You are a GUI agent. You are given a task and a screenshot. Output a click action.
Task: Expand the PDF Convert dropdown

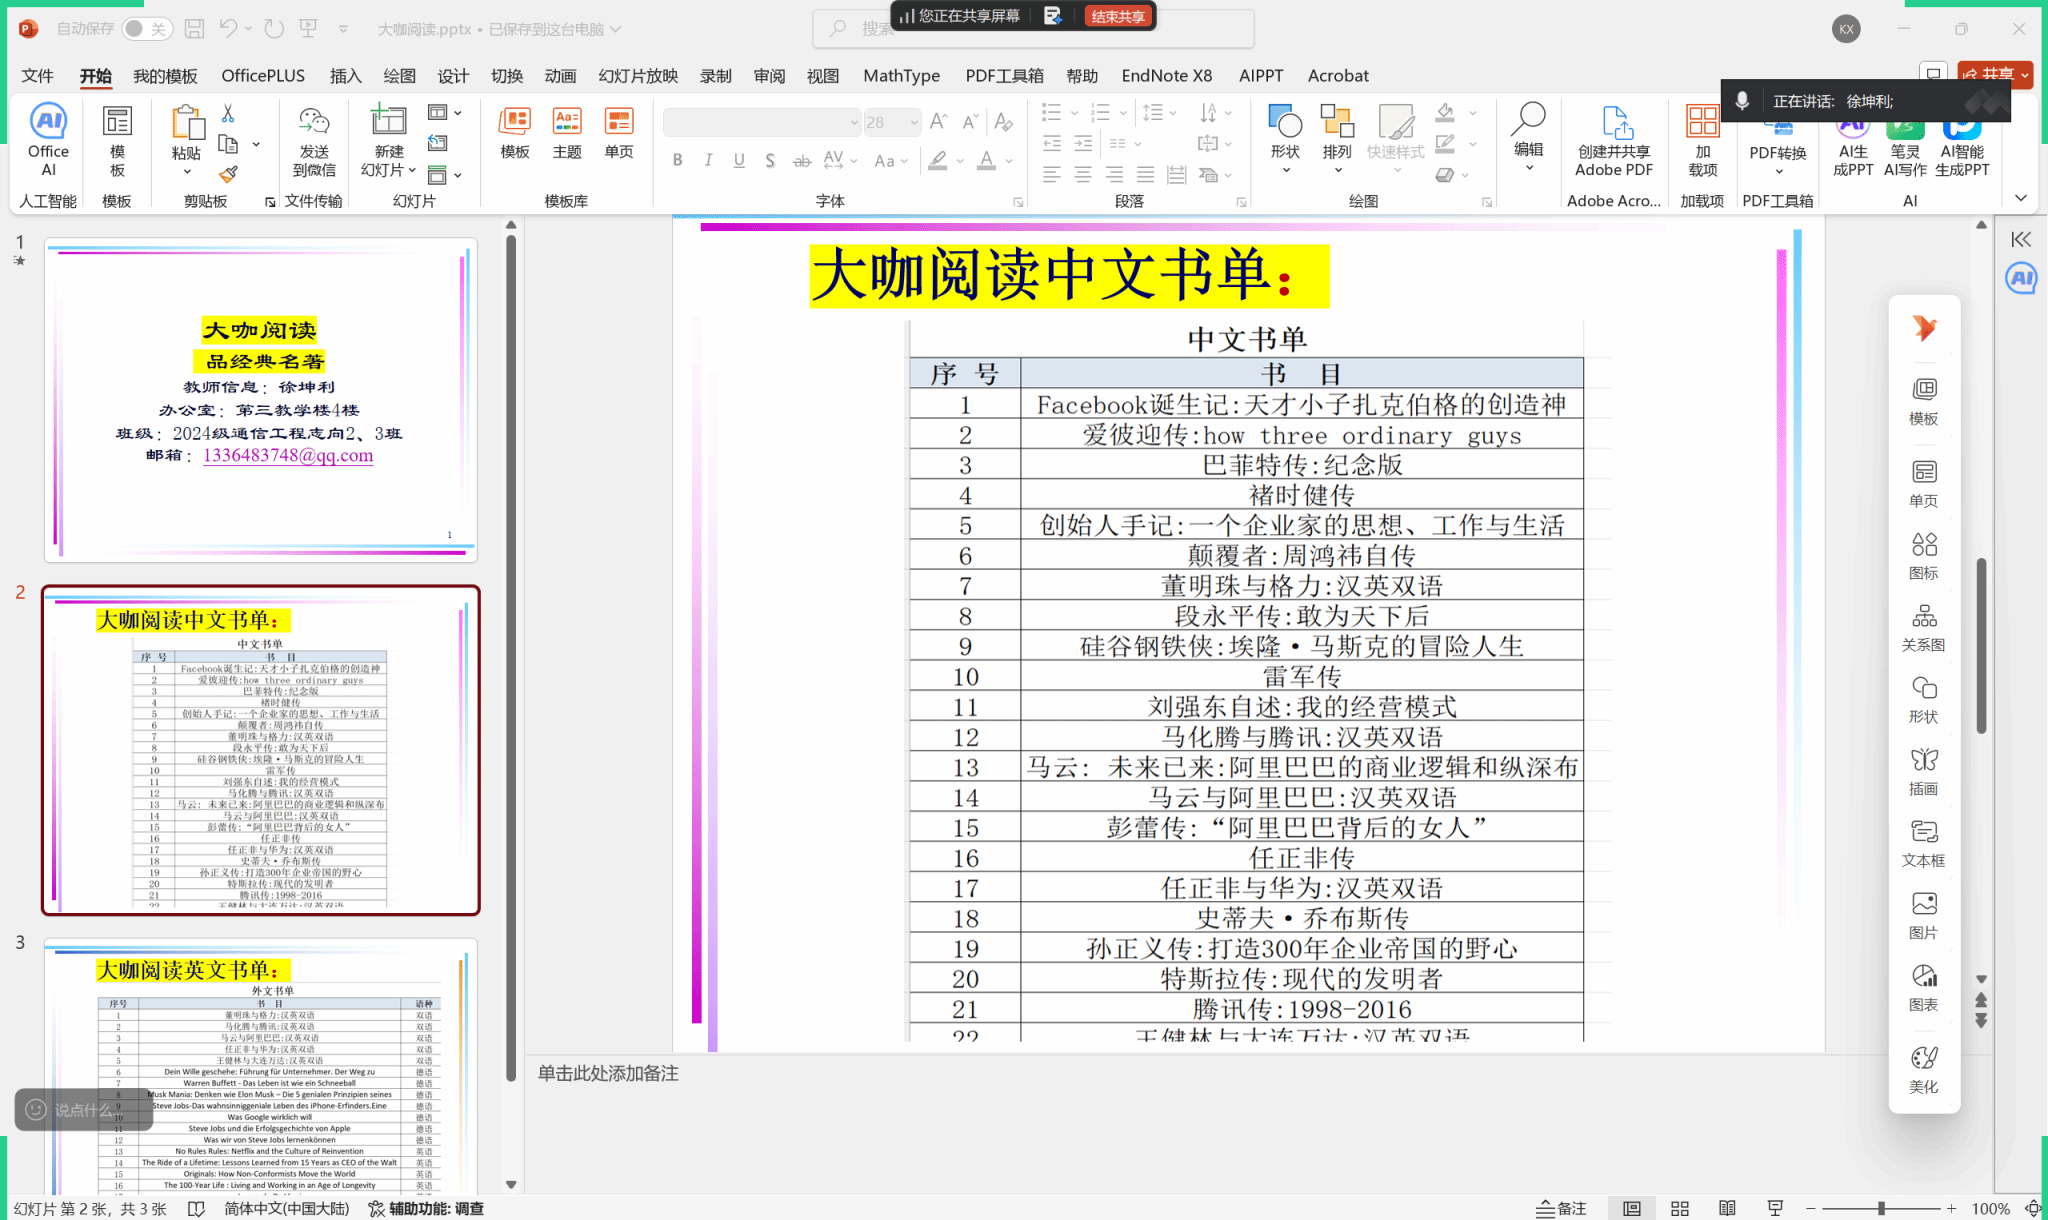pyautogui.click(x=1778, y=172)
